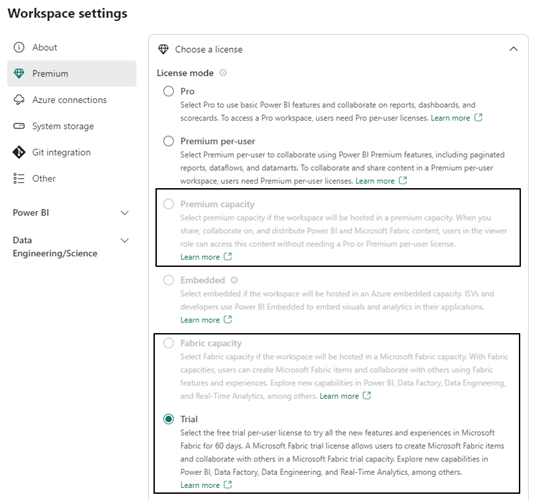
Task: Open Learn more link under Embedded
Action: click(200, 320)
